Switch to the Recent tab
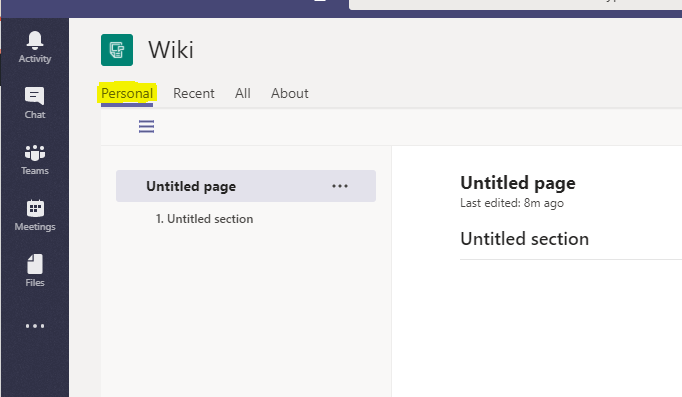682x397 pixels. click(194, 93)
